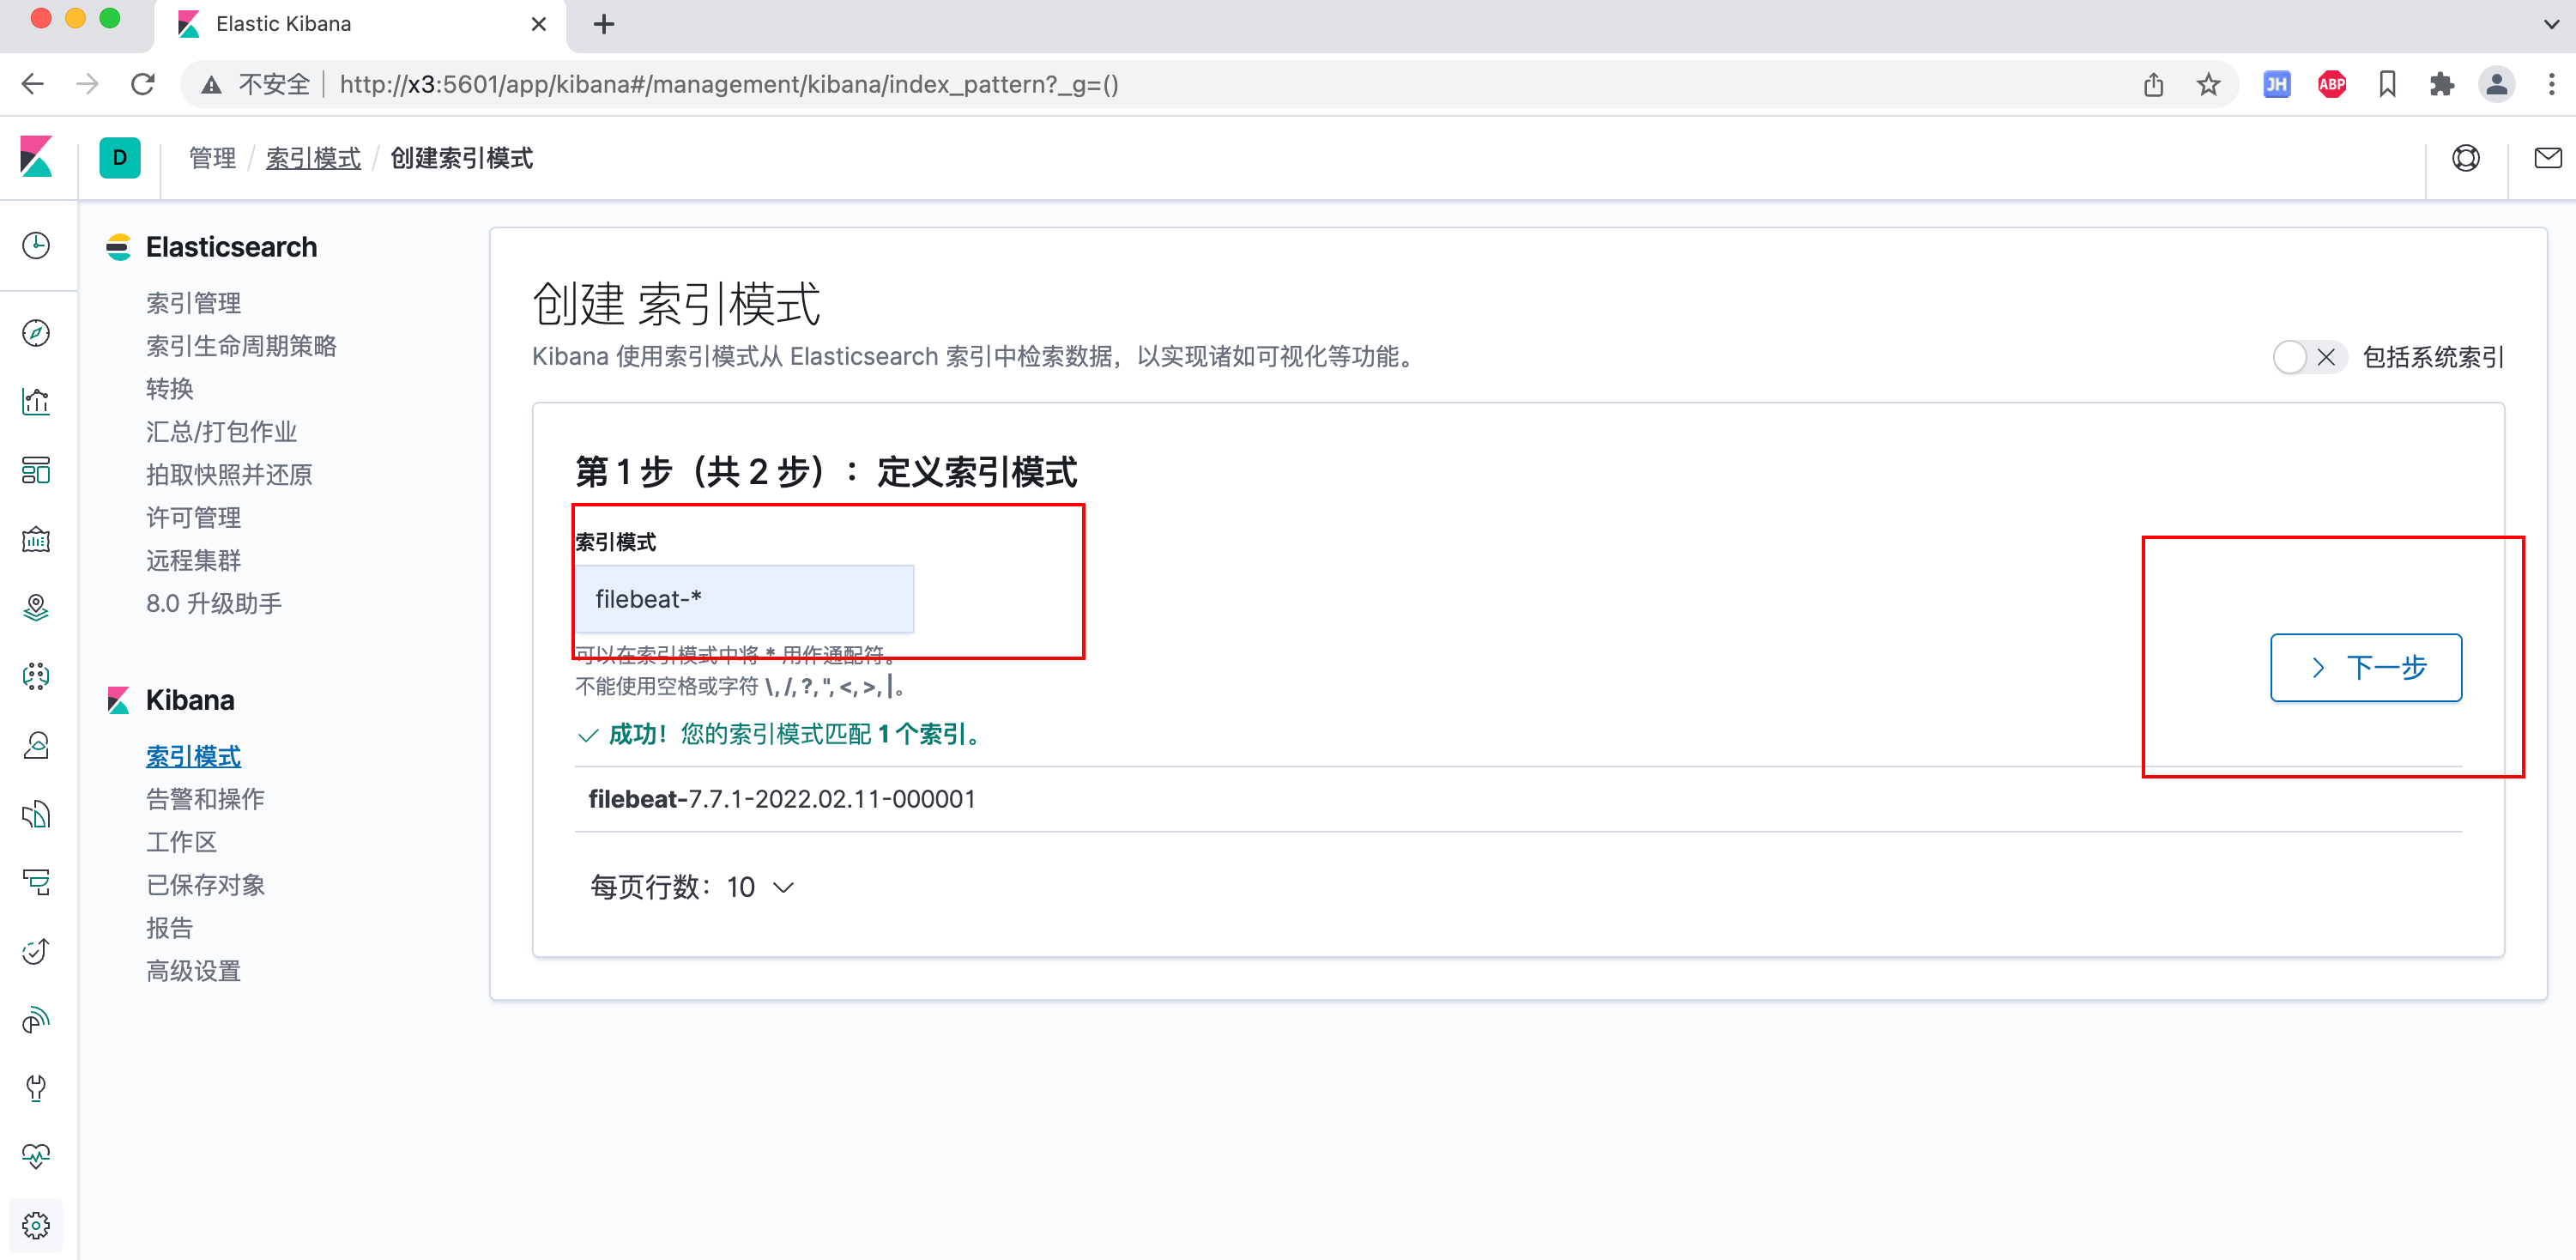Click 索引模式 breadcrumb link
Image resolution: width=2576 pixels, height=1260 pixels.
(x=313, y=158)
